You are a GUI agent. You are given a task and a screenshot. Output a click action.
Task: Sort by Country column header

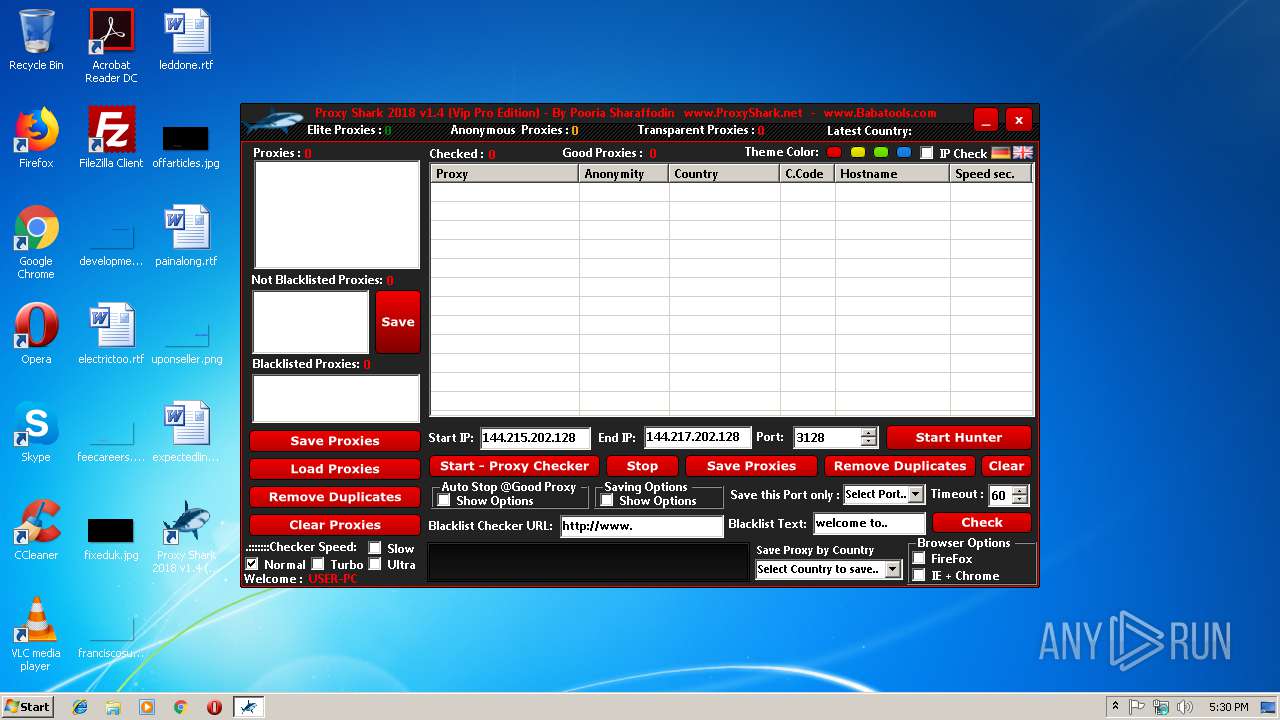(725, 174)
